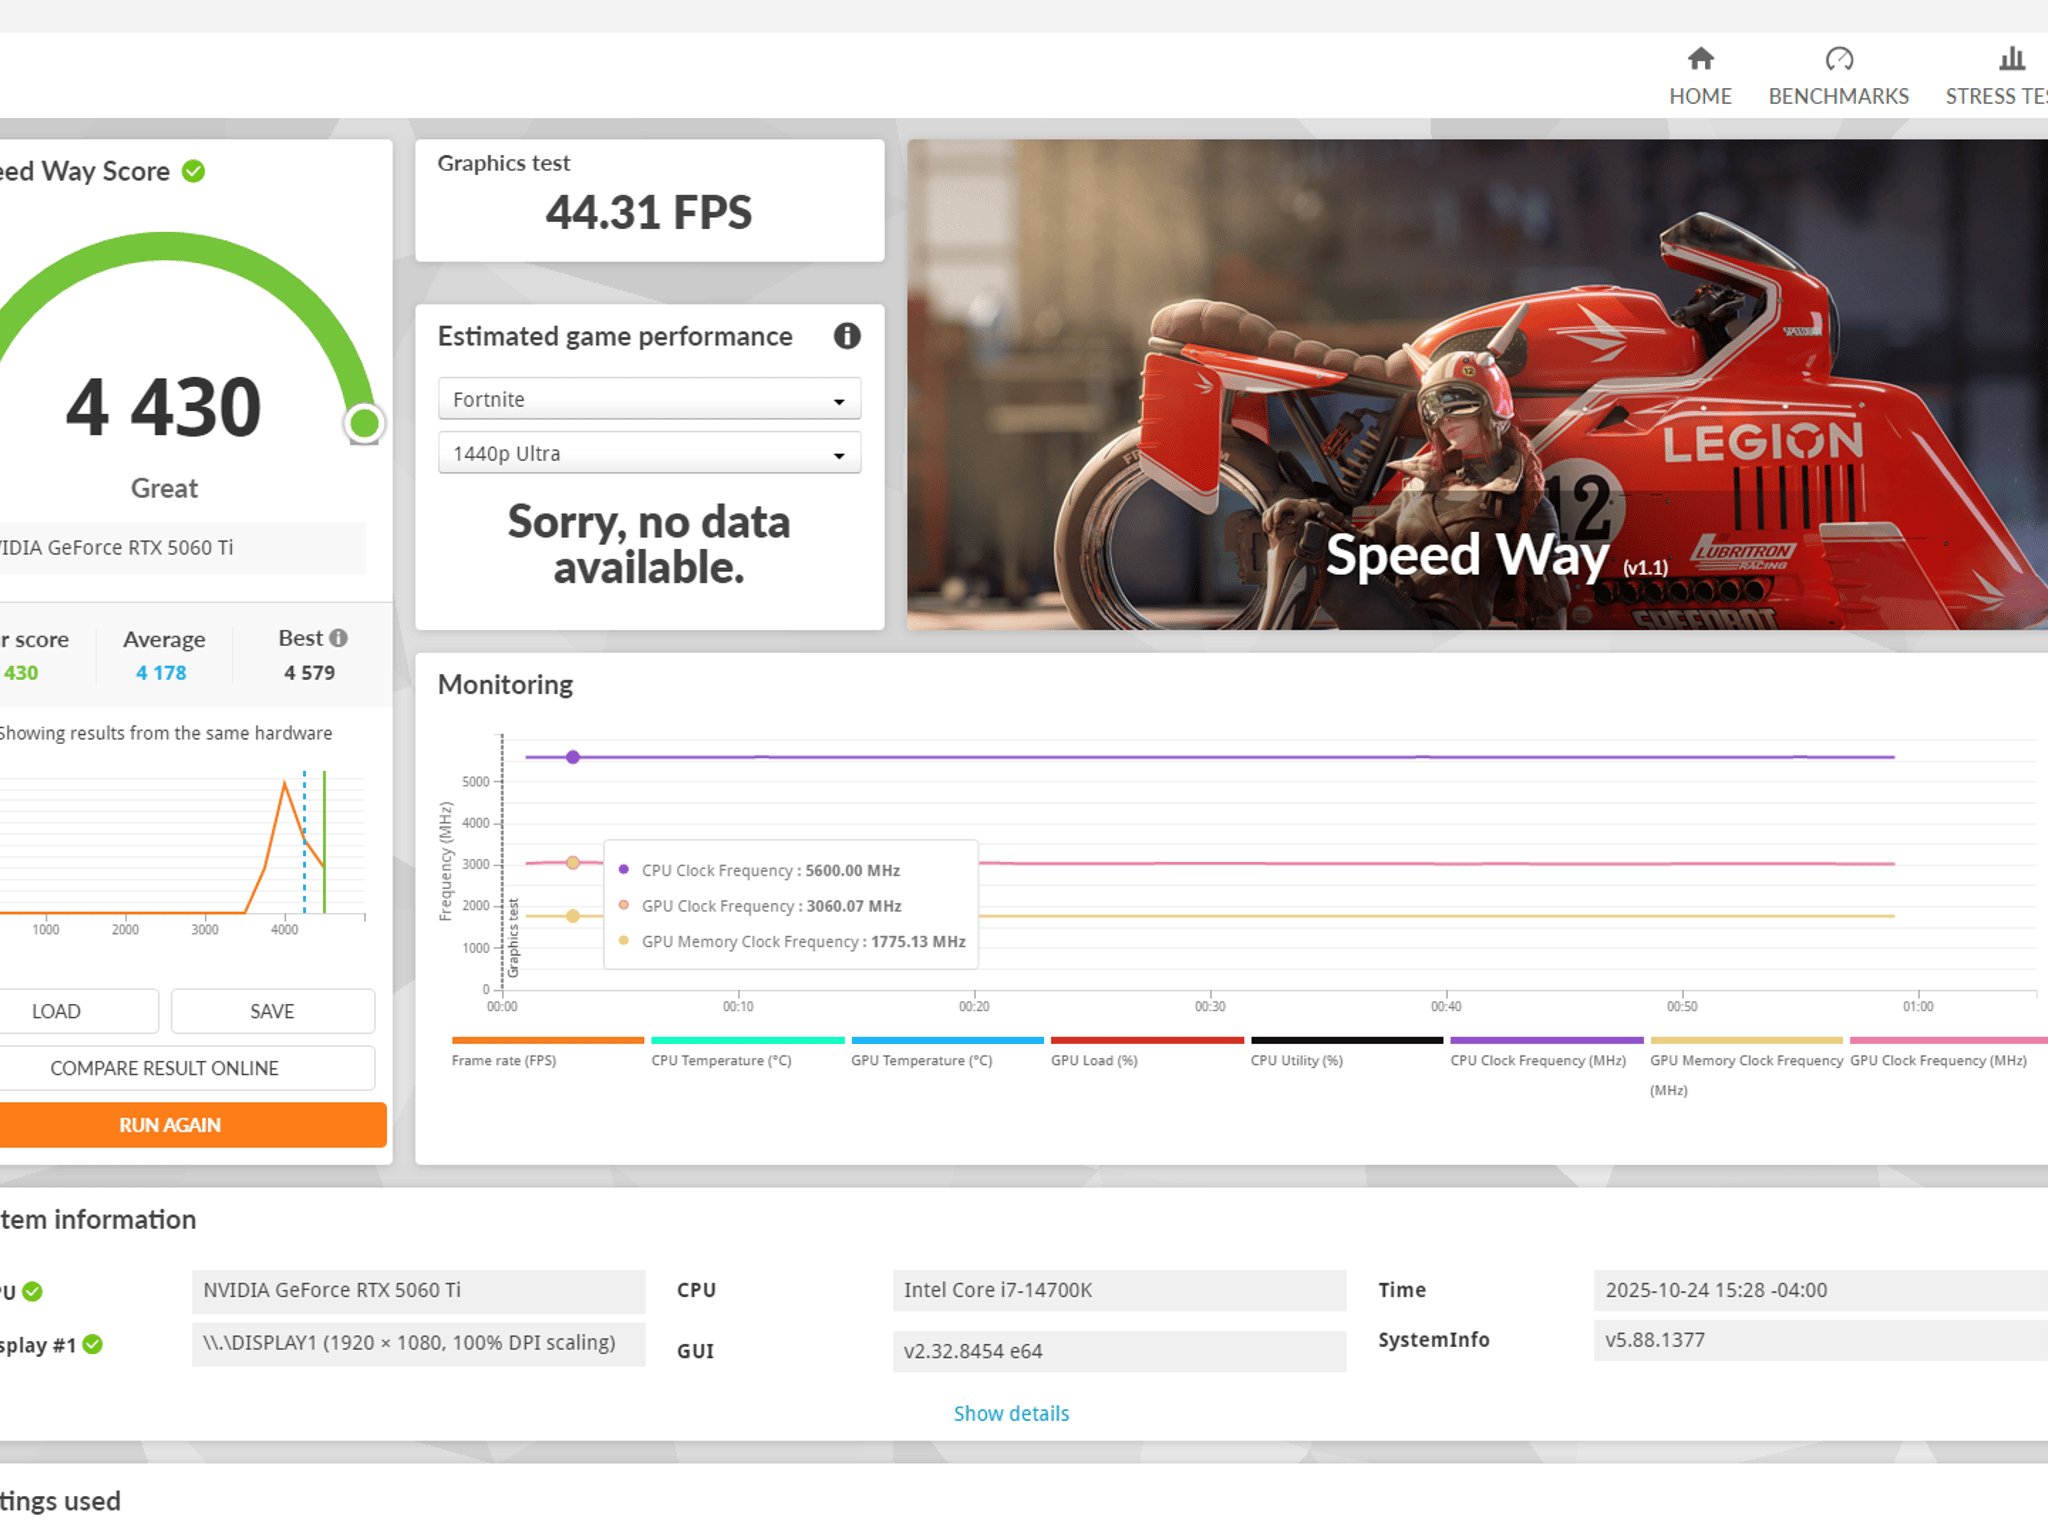Viewport: 2048px width, 1536px height.
Task: Go to the HOME tab
Action: pyautogui.click(x=1700, y=96)
